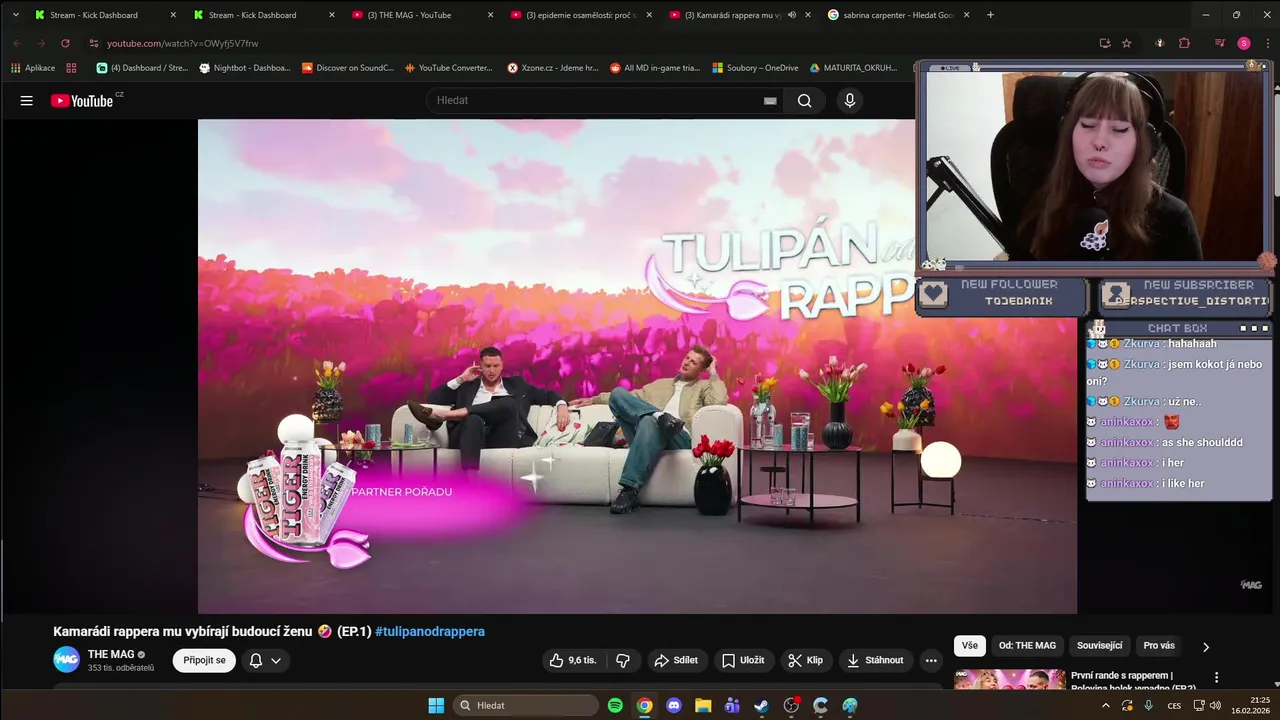This screenshot has height=720, width=1280.
Task: Show hidden system tray icons chevron
Action: (x=1105, y=705)
